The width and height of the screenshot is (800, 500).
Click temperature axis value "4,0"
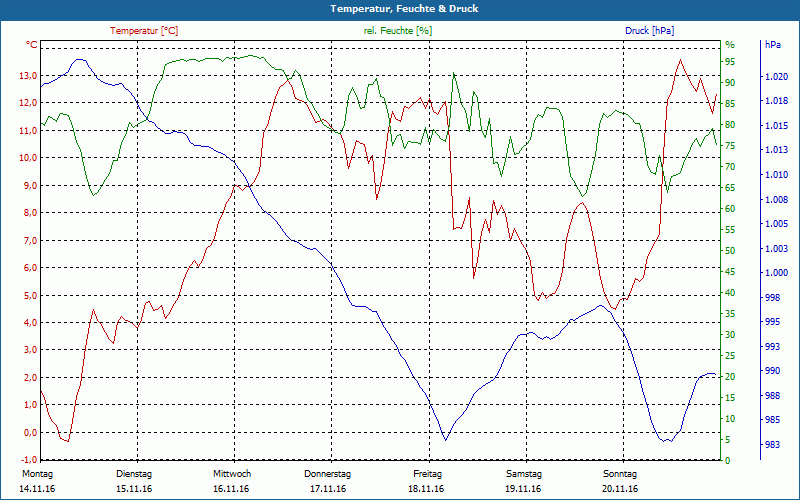click(x=29, y=322)
